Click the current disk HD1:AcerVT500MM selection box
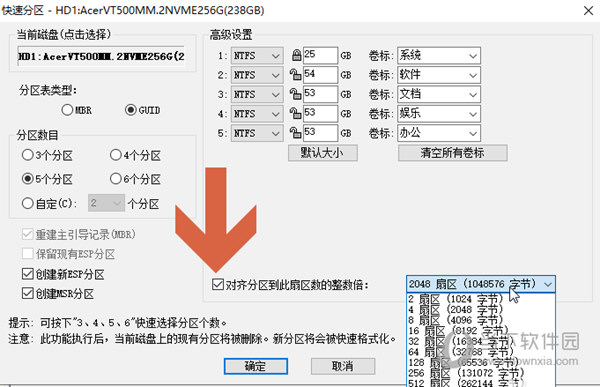This screenshot has width=600, height=387. [x=102, y=56]
